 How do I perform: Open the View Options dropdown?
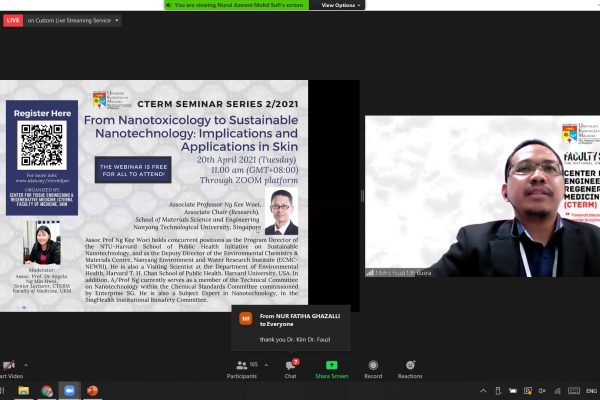tap(339, 5)
